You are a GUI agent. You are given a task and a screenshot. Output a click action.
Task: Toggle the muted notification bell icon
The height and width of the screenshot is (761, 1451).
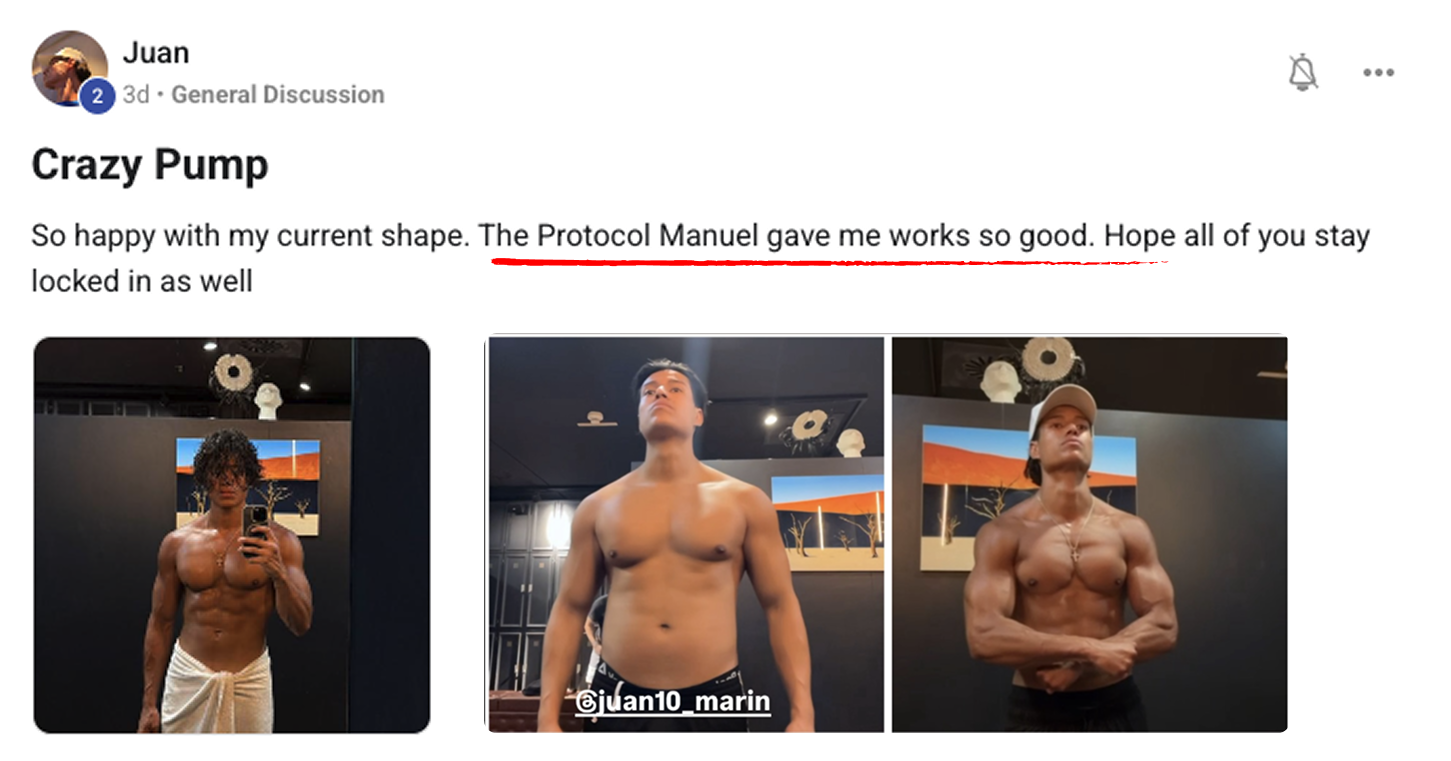[1302, 72]
